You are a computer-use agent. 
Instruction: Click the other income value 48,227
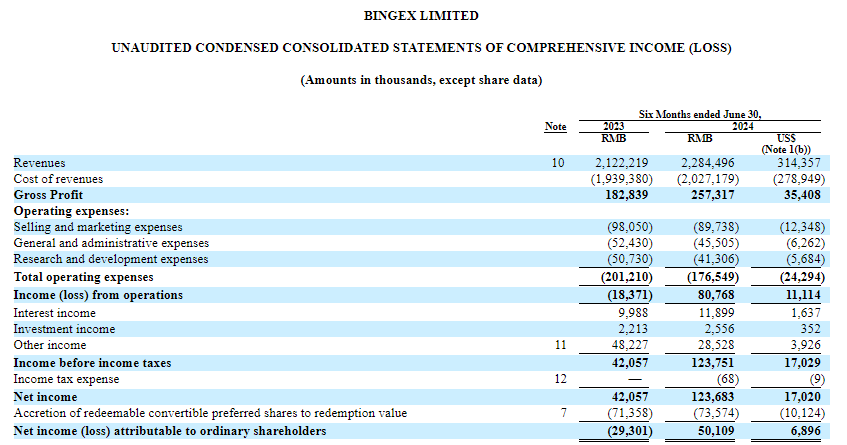pyautogui.click(x=630, y=345)
